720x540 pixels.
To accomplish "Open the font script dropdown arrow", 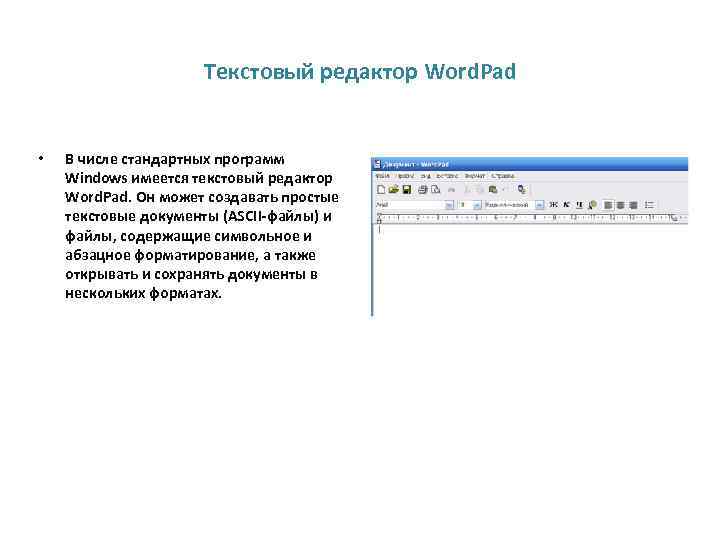I will (x=540, y=205).
